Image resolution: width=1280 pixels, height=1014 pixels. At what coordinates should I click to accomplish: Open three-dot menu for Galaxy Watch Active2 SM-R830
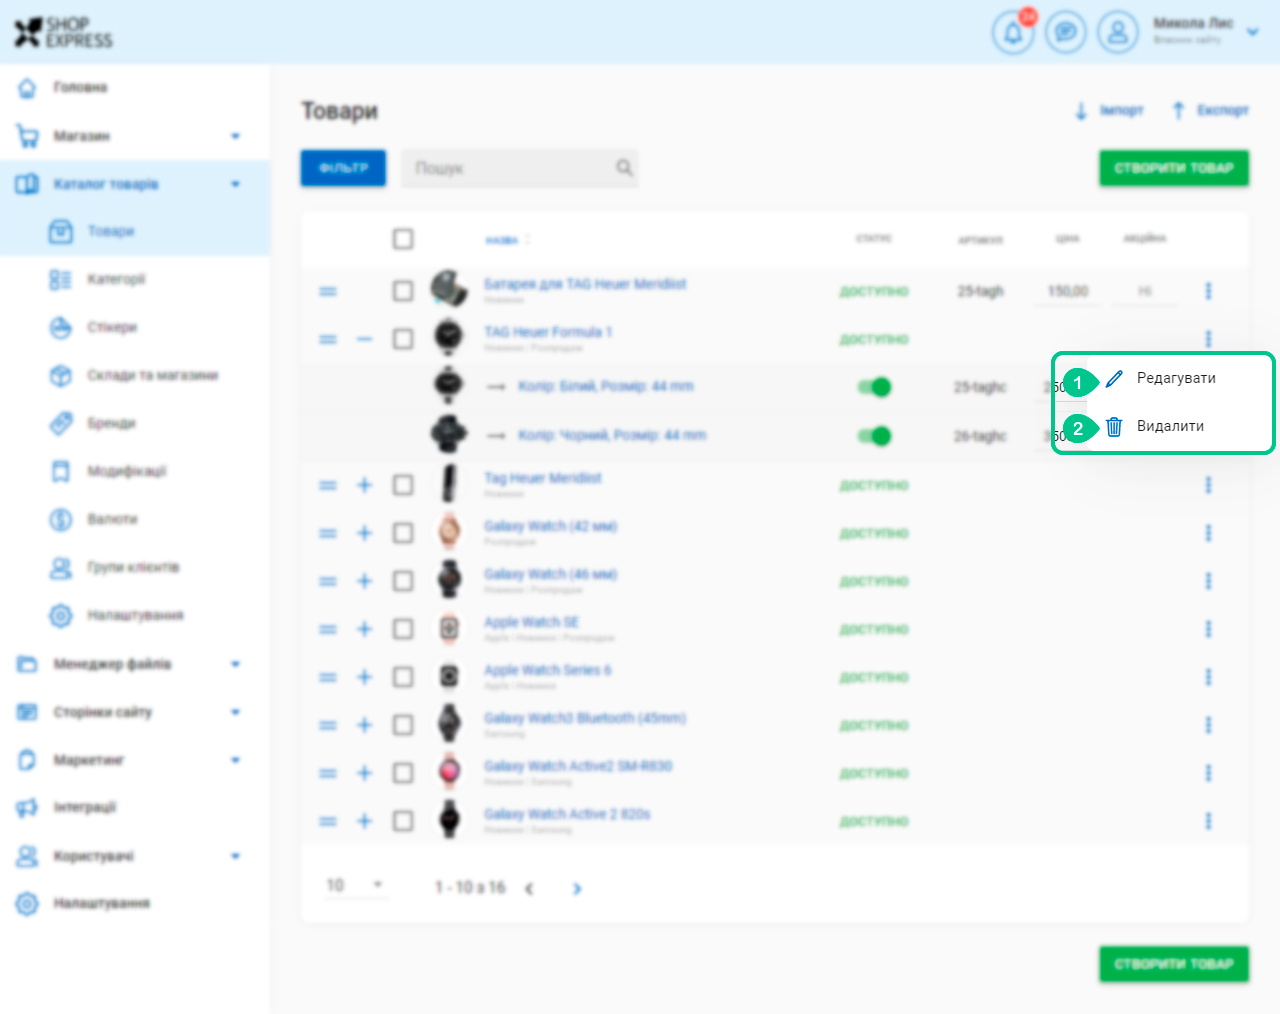[x=1208, y=773]
